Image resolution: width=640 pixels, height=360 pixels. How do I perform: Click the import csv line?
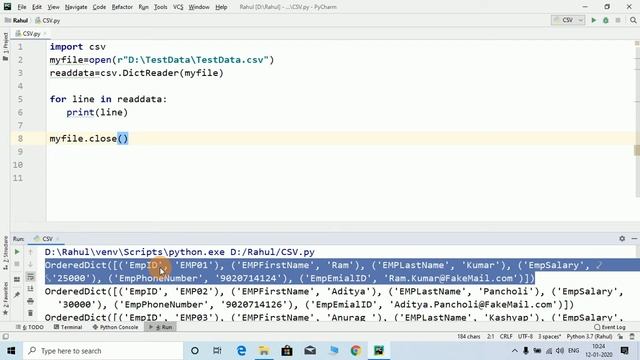tap(78, 47)
